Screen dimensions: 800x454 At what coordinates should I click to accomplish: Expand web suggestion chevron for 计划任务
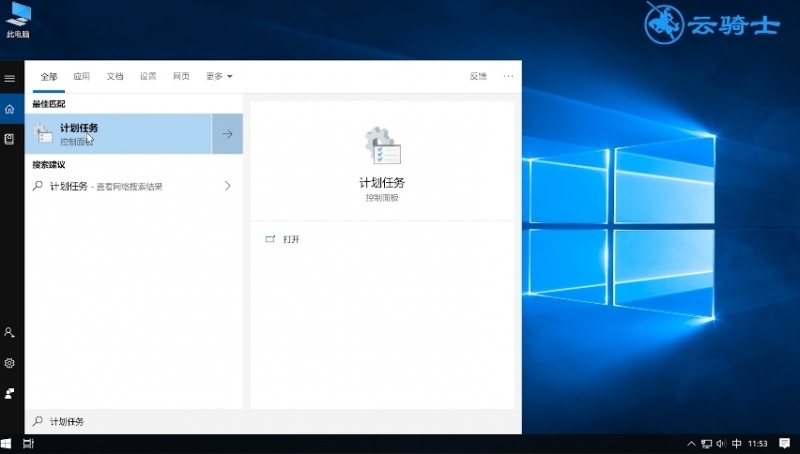(x=228, y=186)
